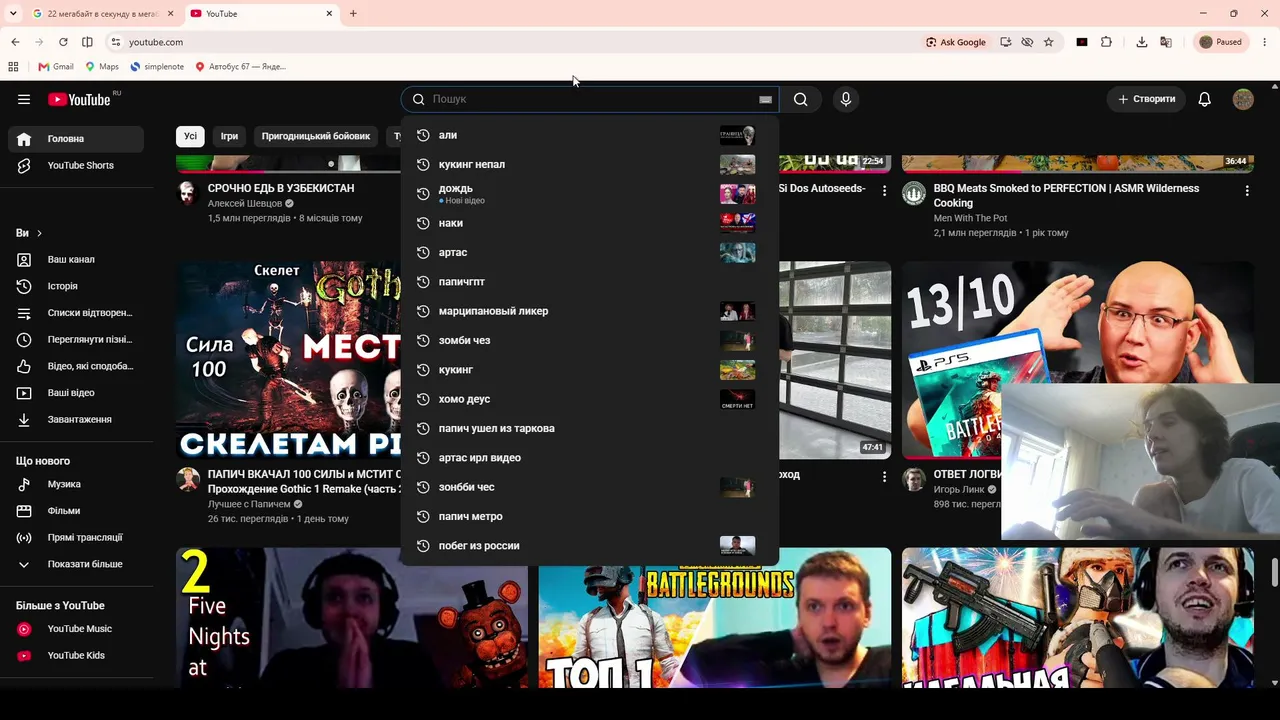This screenshot has height=720, width=1280.
Task: Open Chrome three-dot menu
Action: [1265, 42]
